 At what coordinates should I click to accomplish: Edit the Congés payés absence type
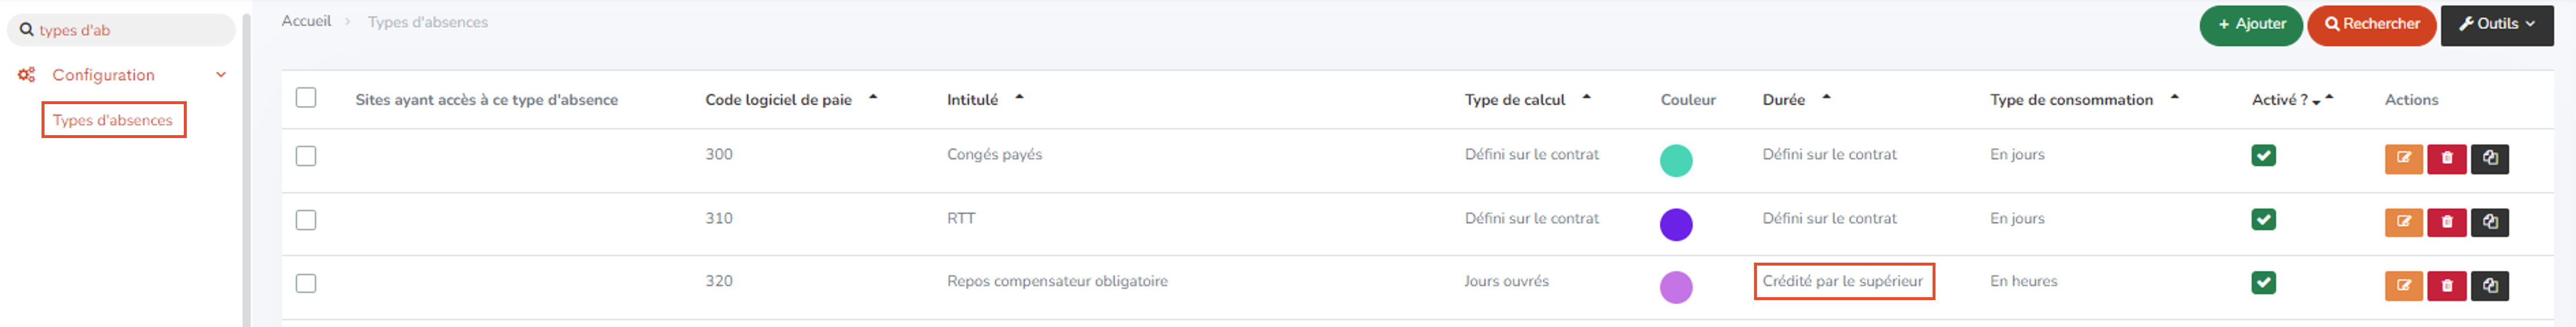pyautogui.click(x=2403, y=159)
